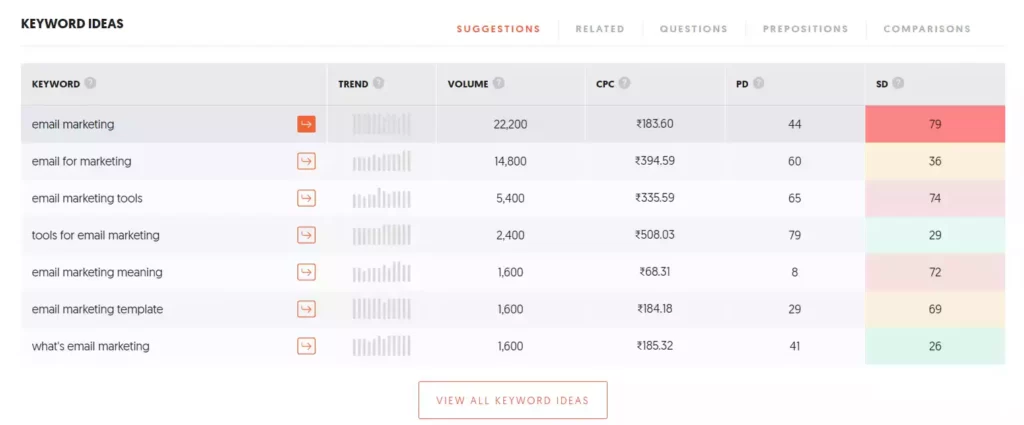
Task: Switch to the Suggestions tab
Action: [x=498, y=29]
